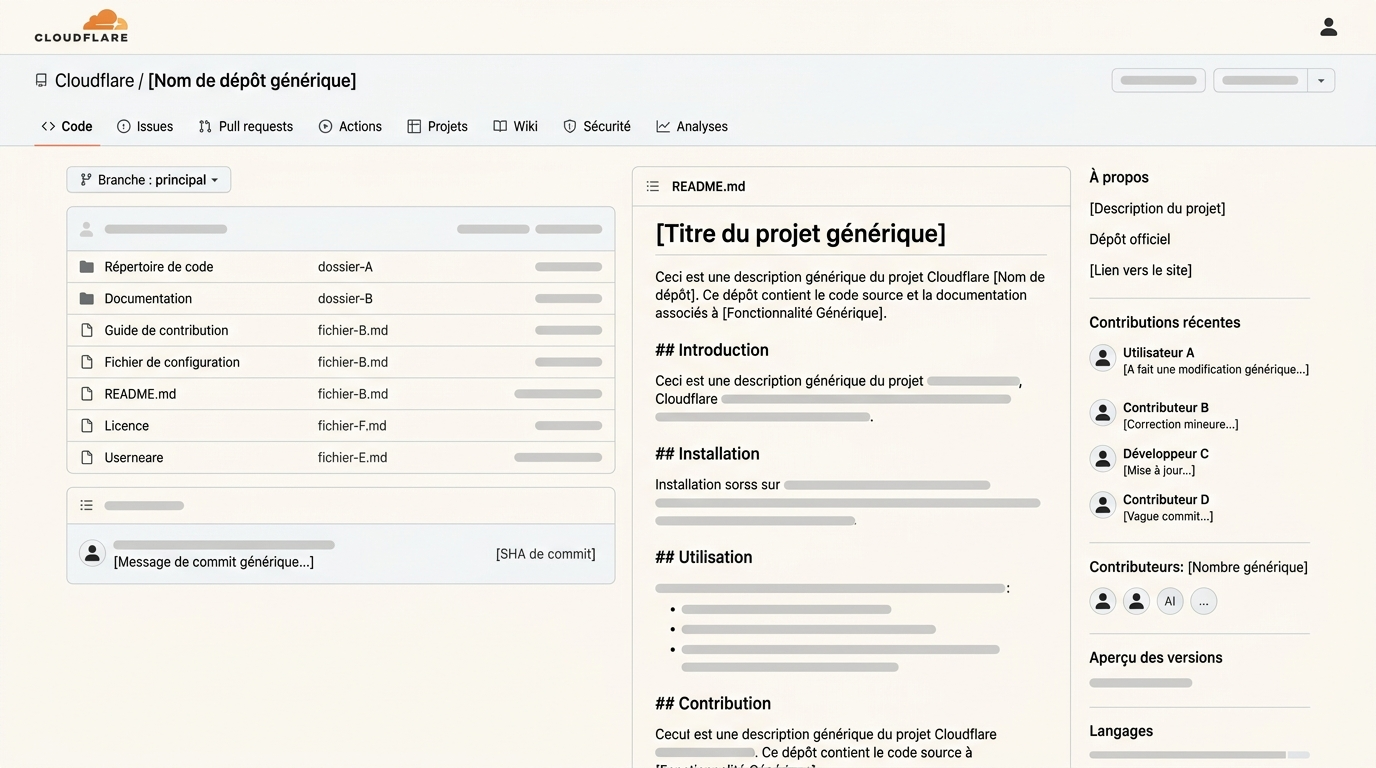Open the Documentation folder
The width and height of the screenshot is (1376, 768).
tap(148, 299)
